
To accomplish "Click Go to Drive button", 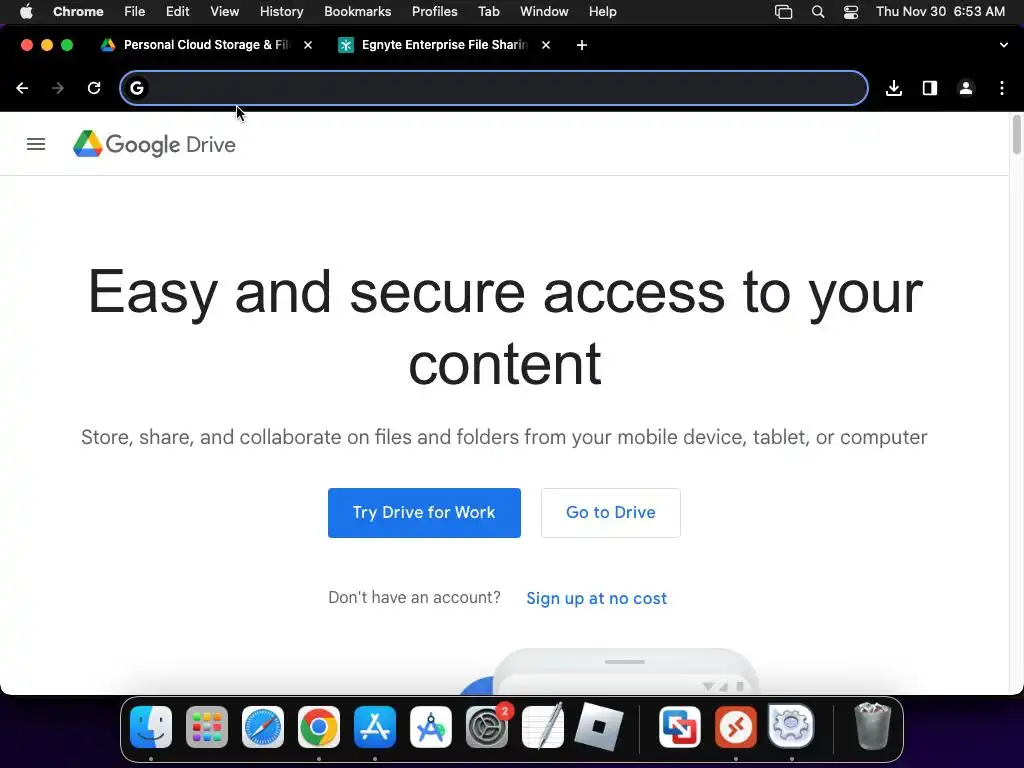I will coord(611,513).
